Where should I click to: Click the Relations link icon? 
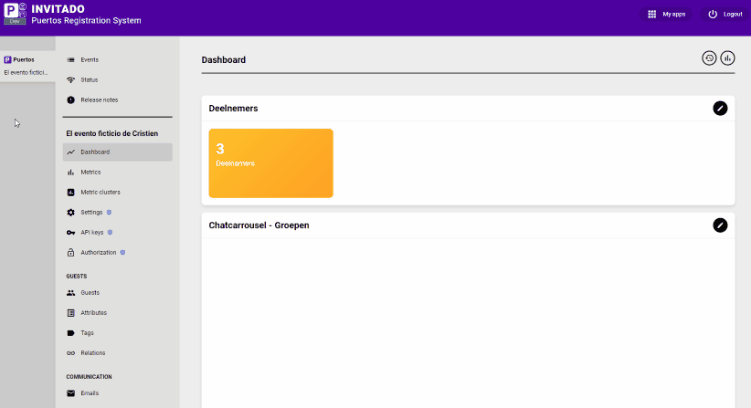coord(71,353)
